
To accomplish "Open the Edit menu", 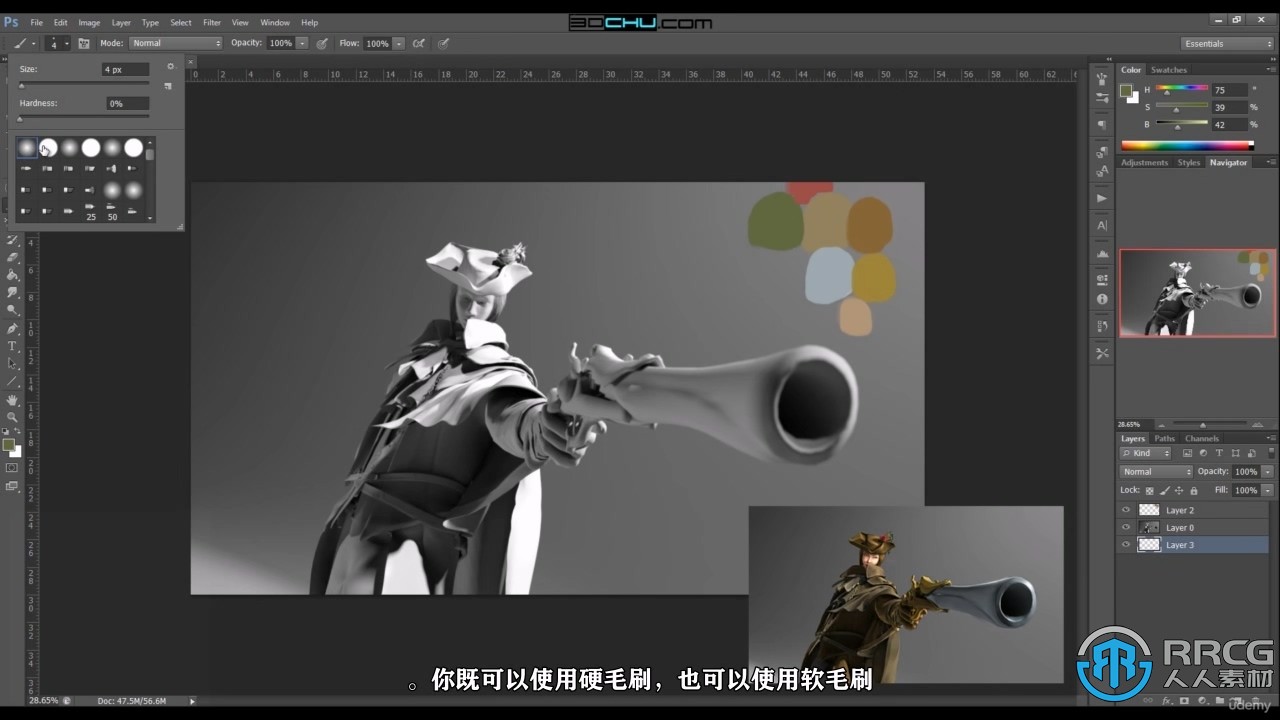I will 61,22.
